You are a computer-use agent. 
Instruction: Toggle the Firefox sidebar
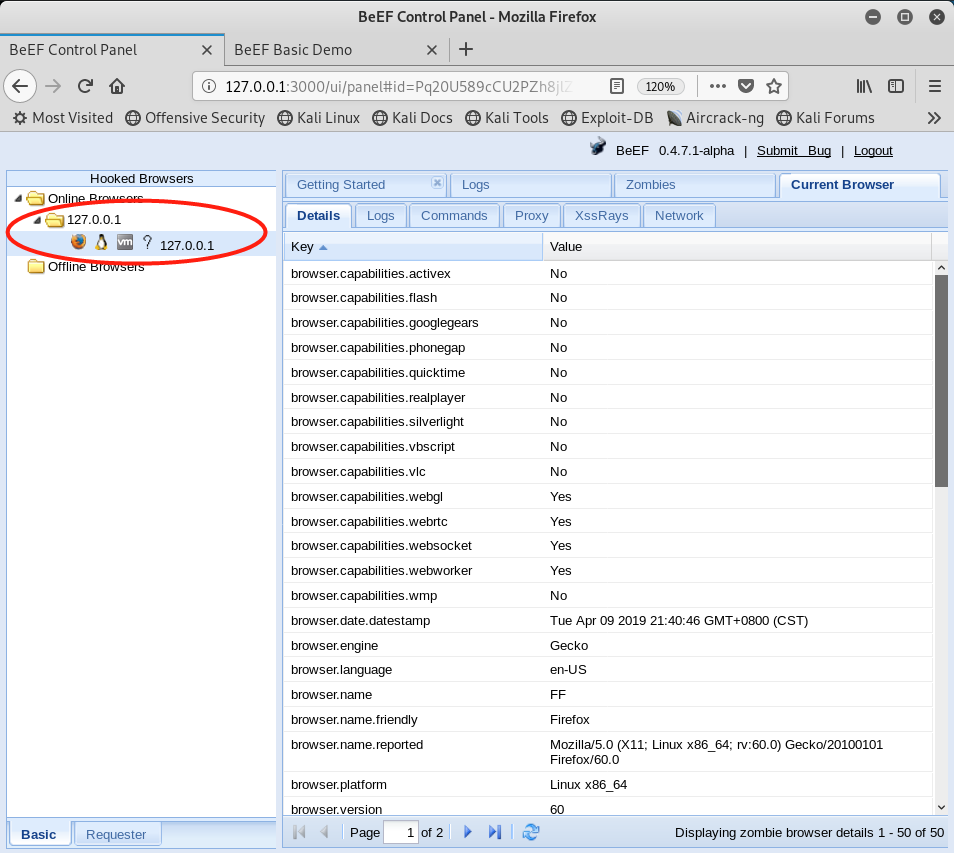[896, 86]
